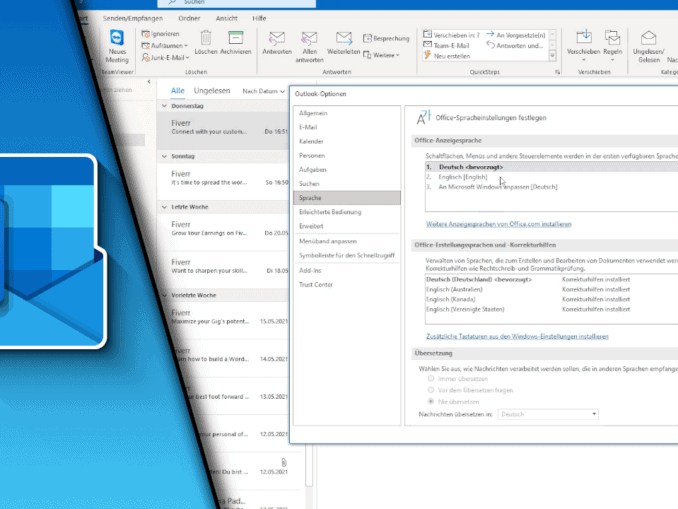Screen dimensions: 678x509
Task: Click attachment paperclip on 12.05.2021 mail
Action: pos(284,462)
